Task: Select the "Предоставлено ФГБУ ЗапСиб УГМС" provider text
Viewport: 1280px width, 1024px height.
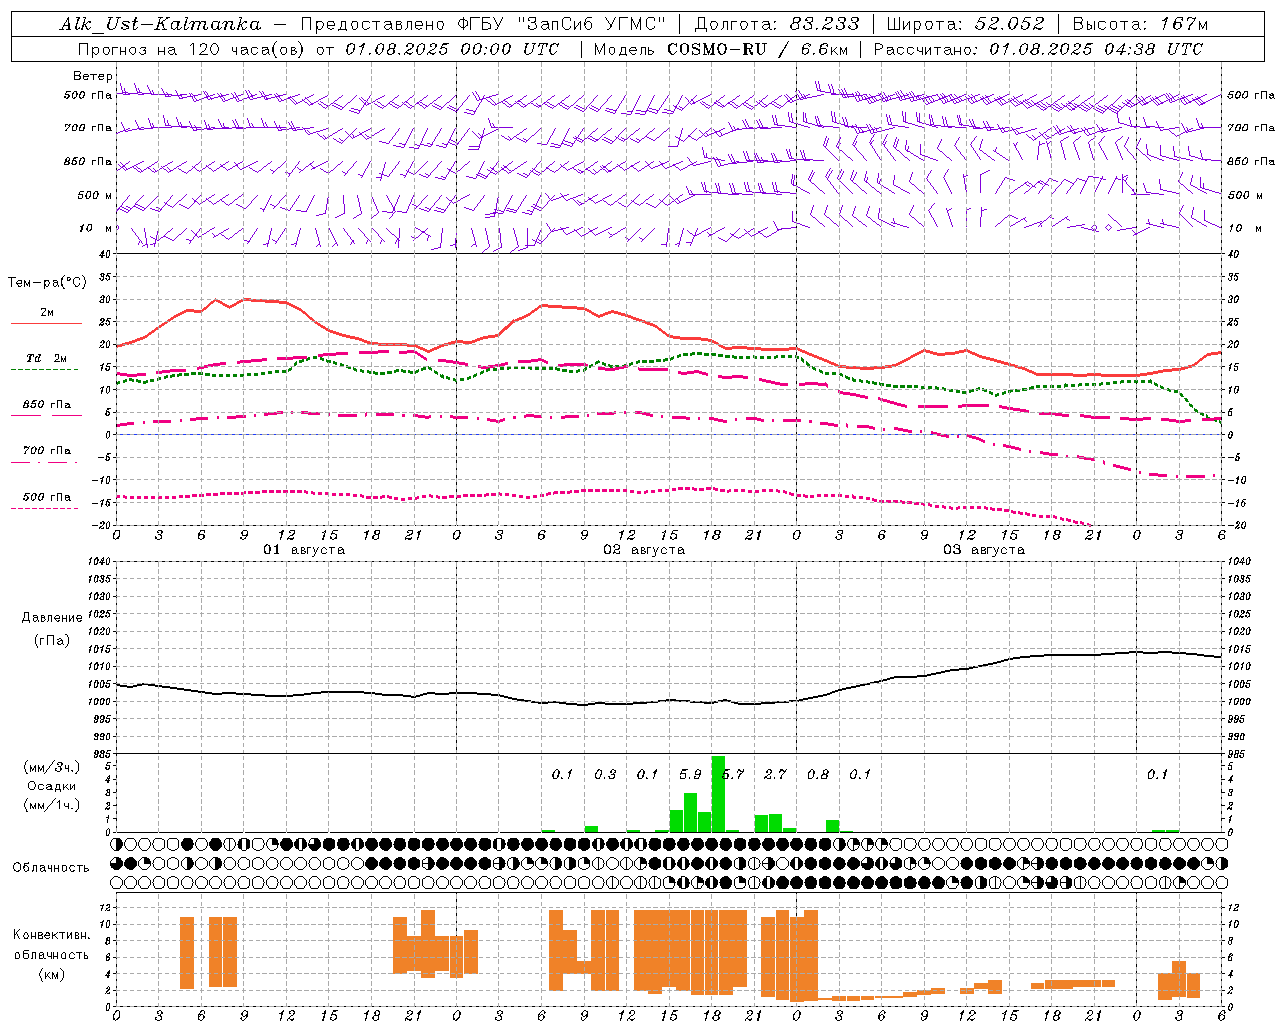Action: pos(483,25)
